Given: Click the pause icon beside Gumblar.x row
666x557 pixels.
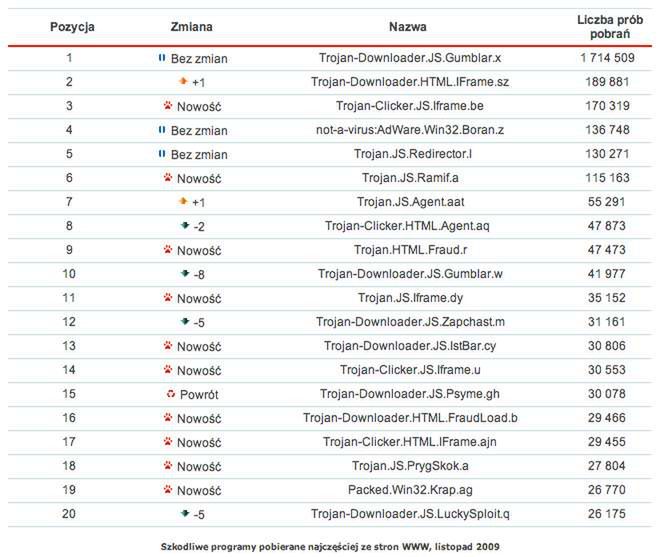Looking at the screenshot, I should (x=162, y=58).
